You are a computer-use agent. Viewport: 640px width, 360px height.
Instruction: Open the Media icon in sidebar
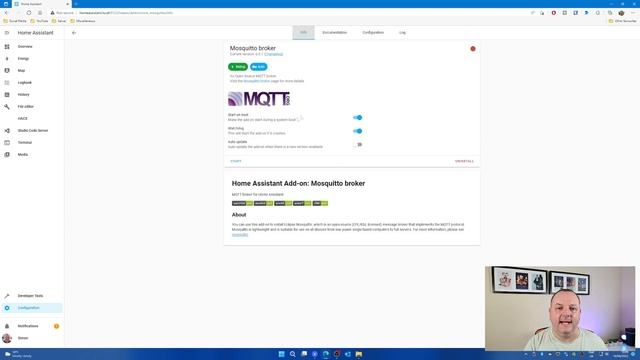7,155
